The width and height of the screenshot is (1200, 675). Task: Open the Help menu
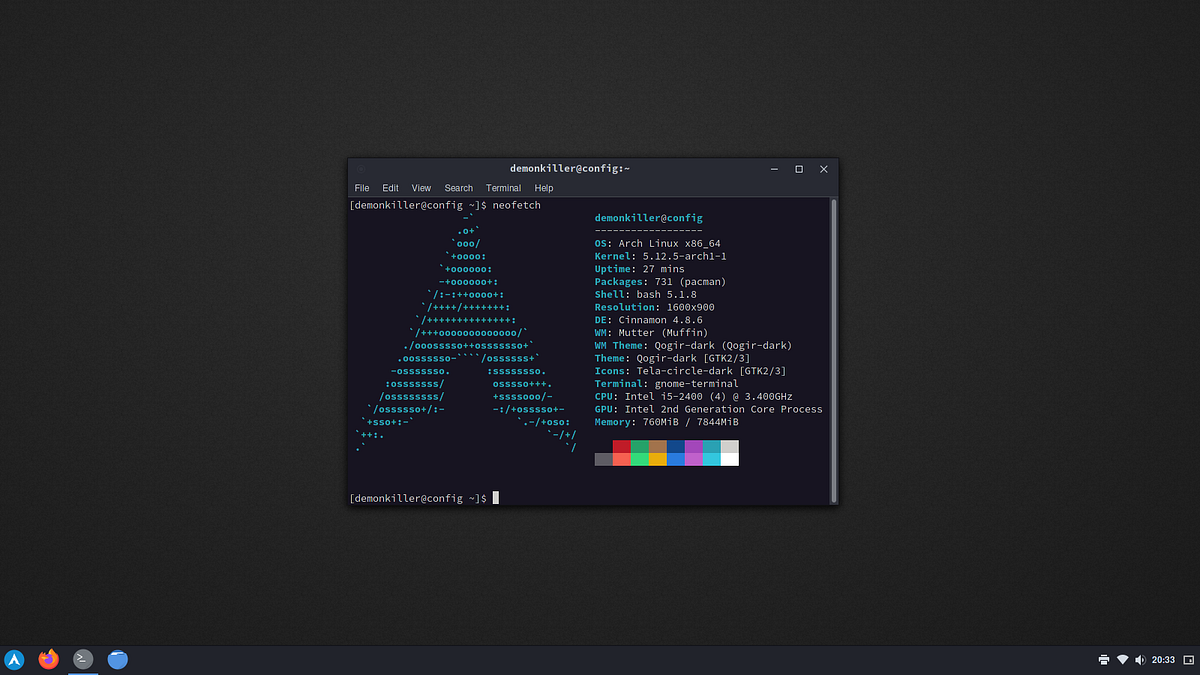click(x=543, y=187)
